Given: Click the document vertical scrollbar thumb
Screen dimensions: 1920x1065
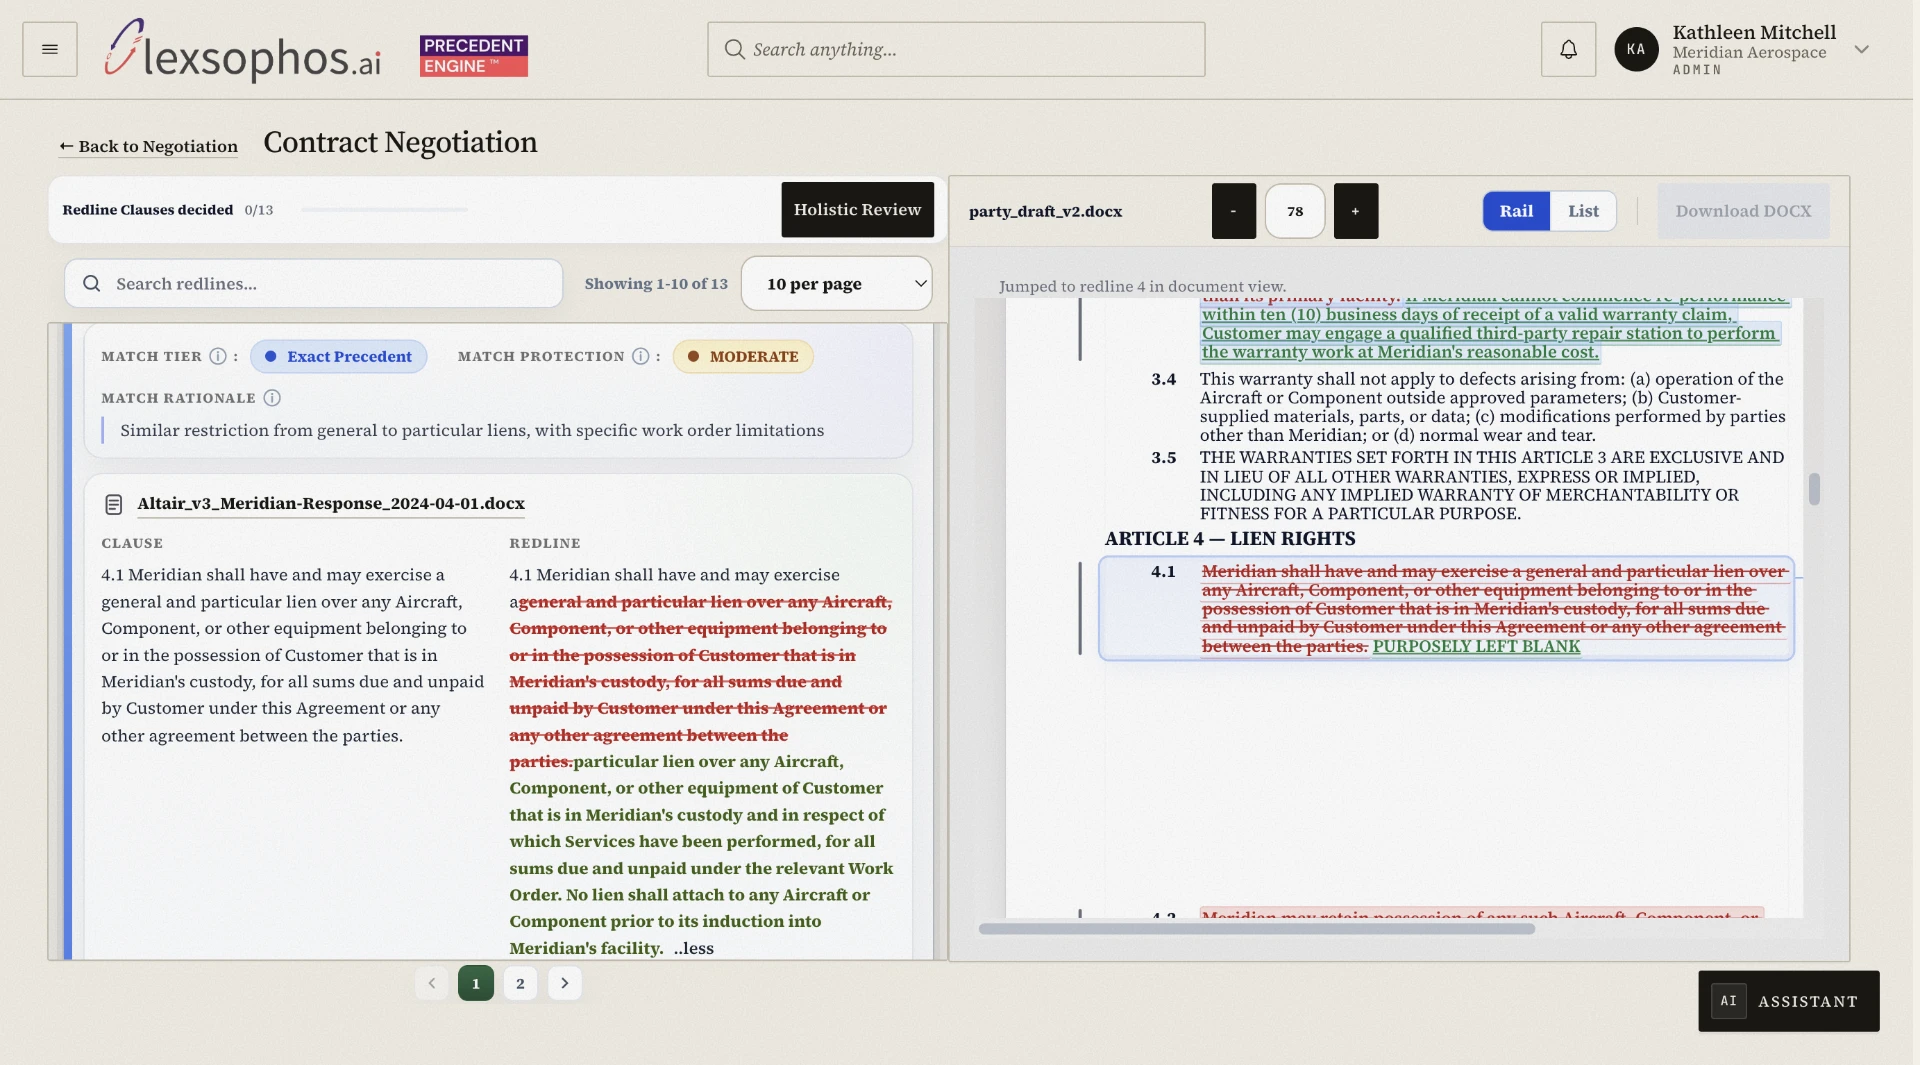Looking at the screenshot, I should coord(1814,489).
